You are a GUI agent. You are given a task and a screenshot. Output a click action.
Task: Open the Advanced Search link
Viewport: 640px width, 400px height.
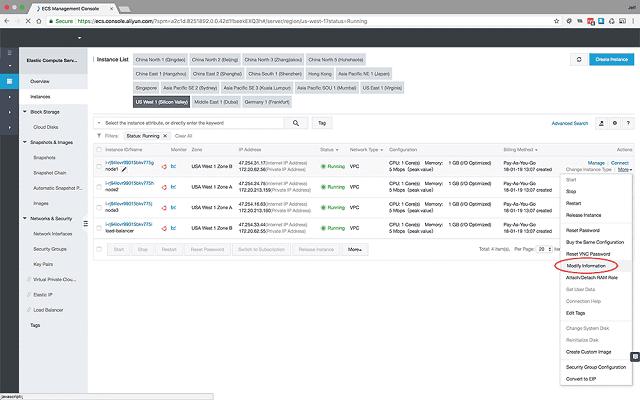(x=568, y=122)
